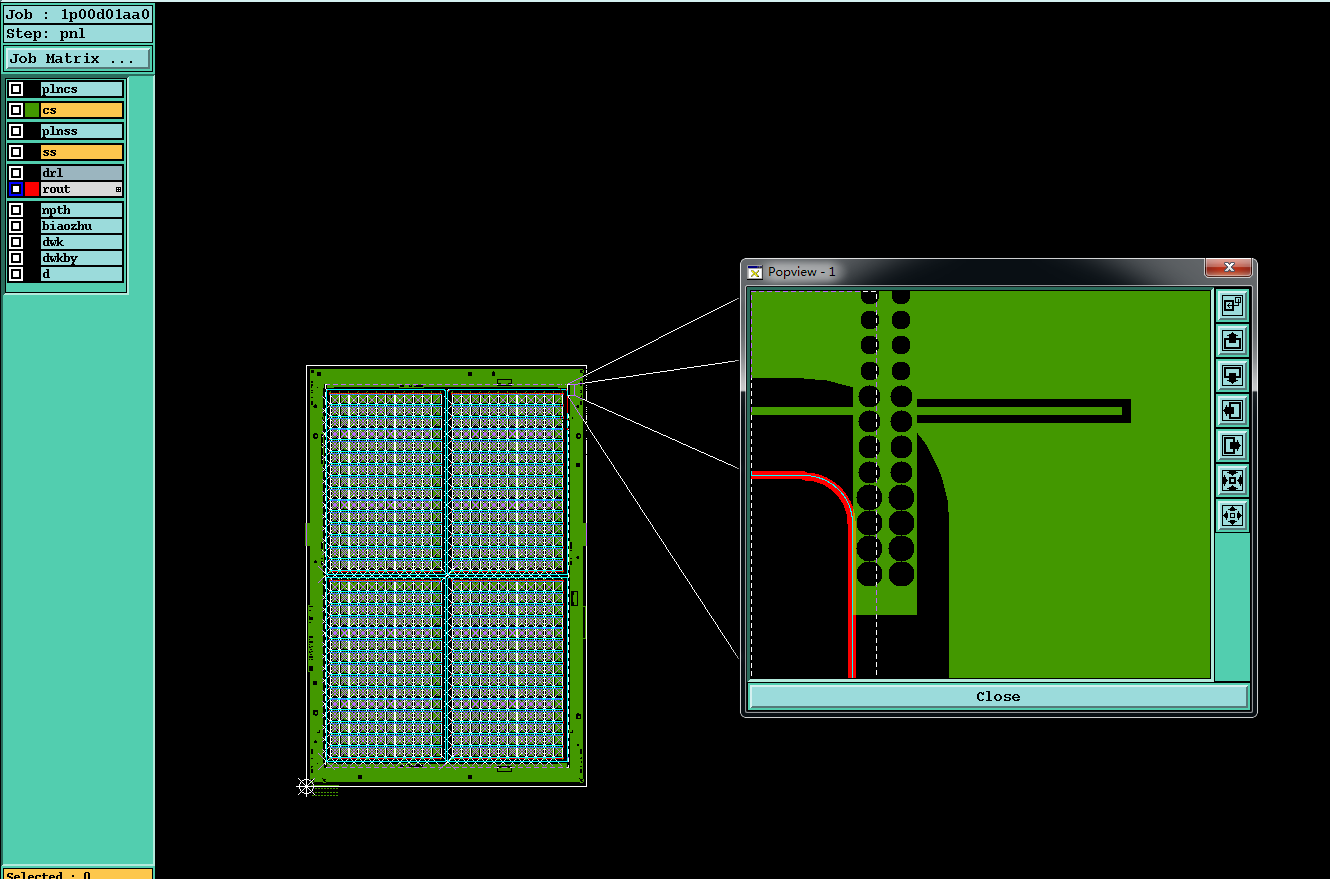Click the Step: pnl label
Image resolution: width=1330 pixels, height=879 pixels.
(x=78, y=33)
